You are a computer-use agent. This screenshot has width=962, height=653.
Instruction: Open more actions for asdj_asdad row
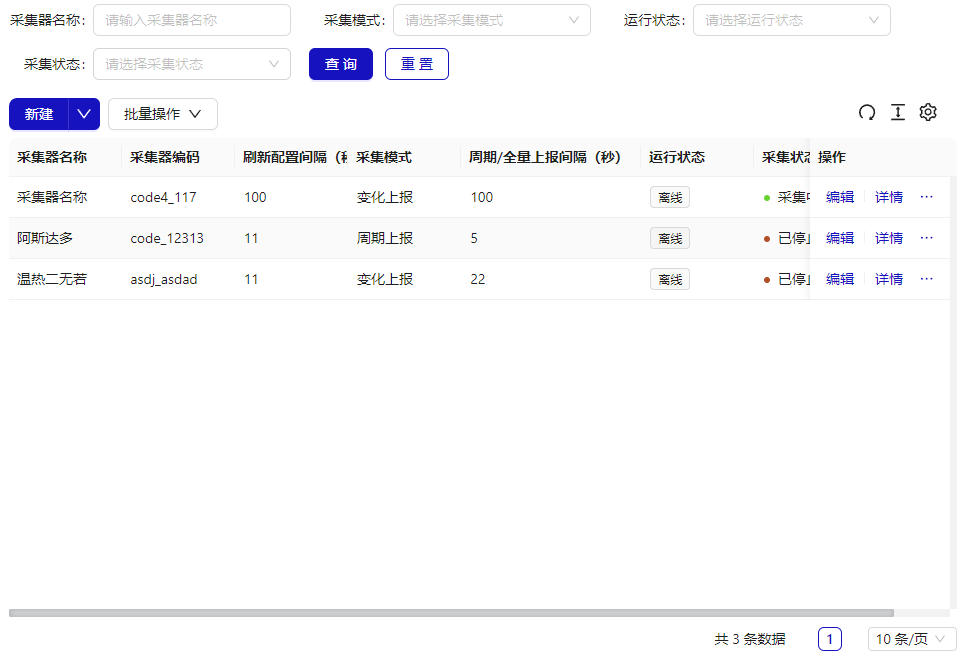click(x=926, y=279)
